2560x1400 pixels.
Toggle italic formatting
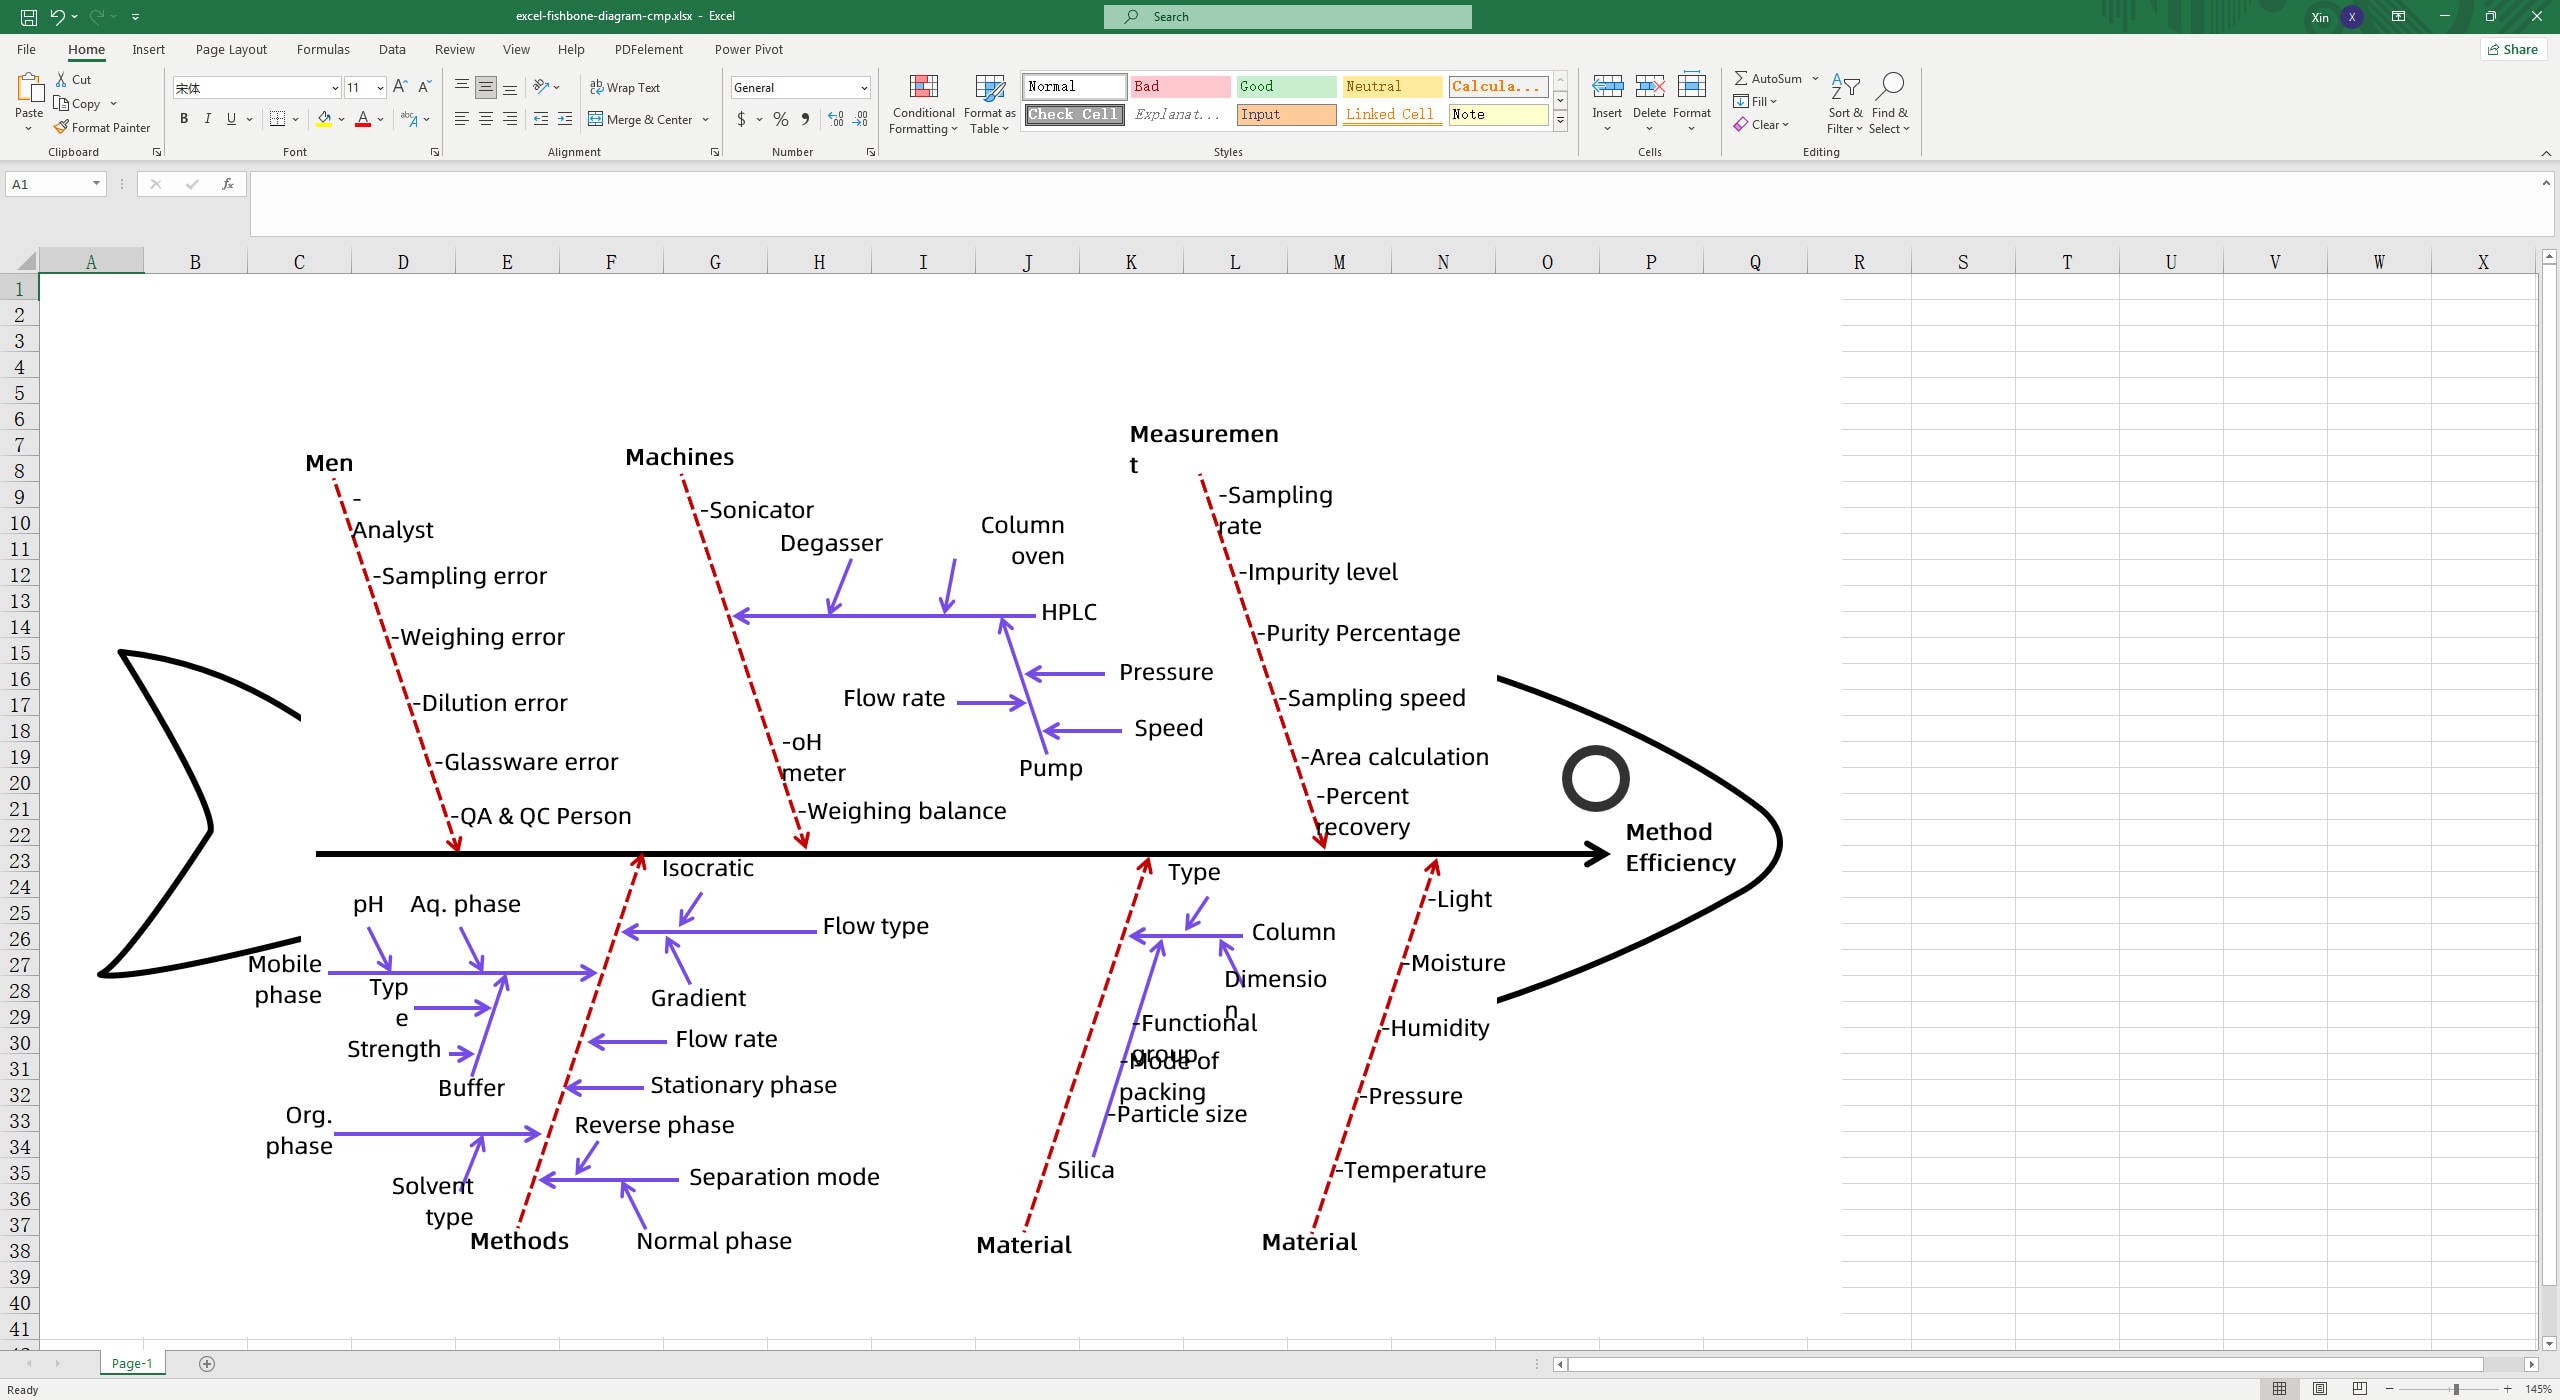tap(208, 119)
